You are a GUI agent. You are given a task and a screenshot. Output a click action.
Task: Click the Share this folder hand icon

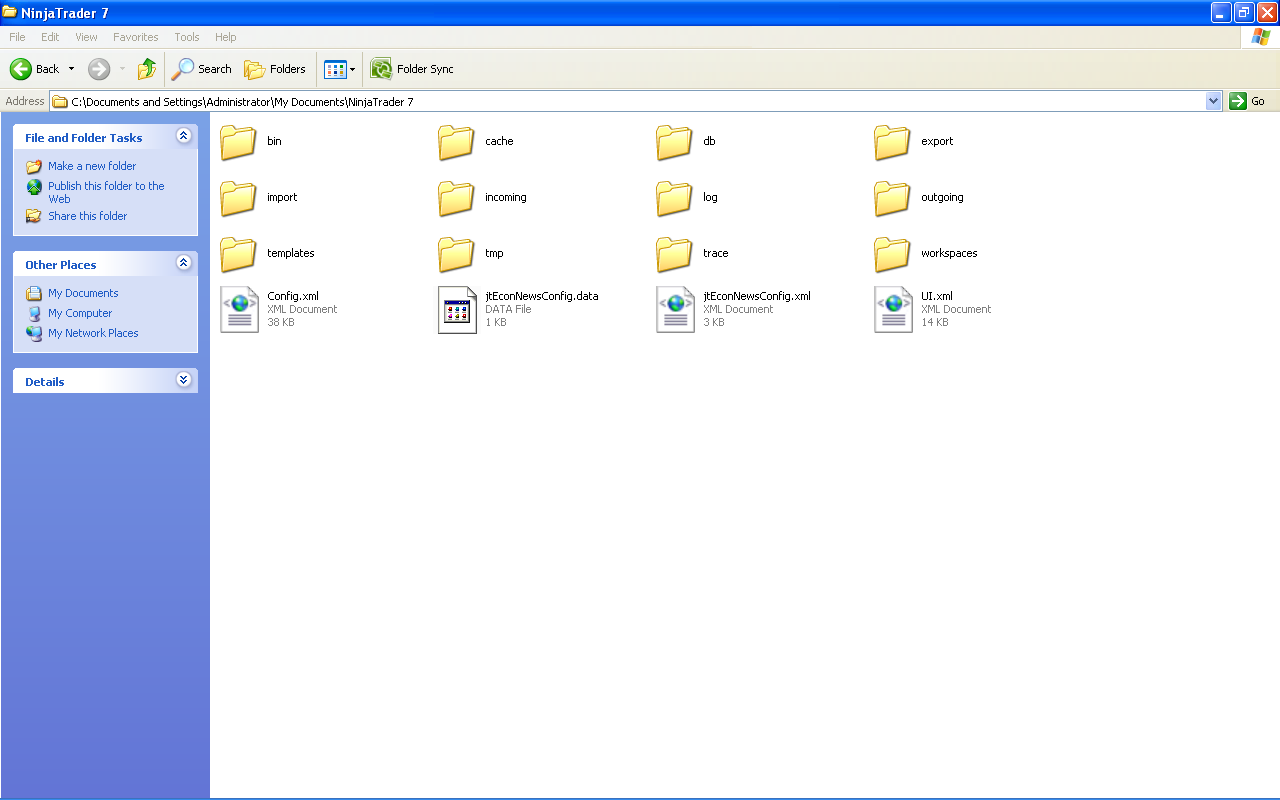34,216
